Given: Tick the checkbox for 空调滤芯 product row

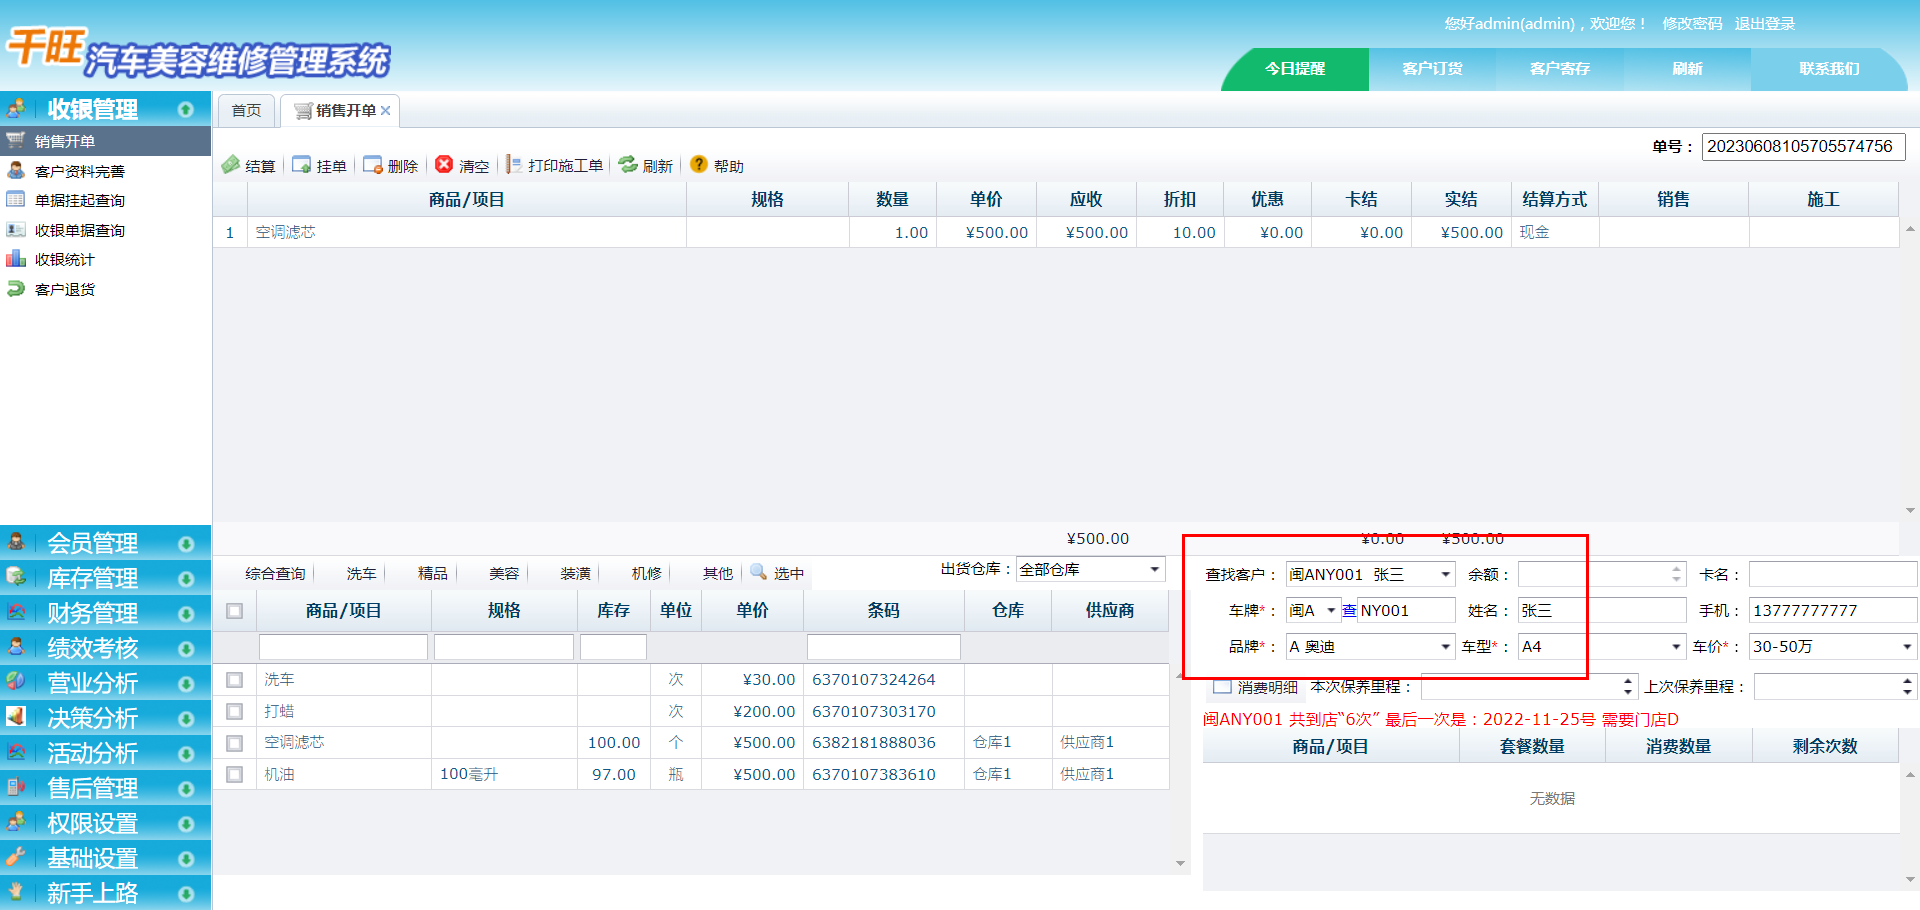Looking at the screenshot, I should click(x=235, y=743).
